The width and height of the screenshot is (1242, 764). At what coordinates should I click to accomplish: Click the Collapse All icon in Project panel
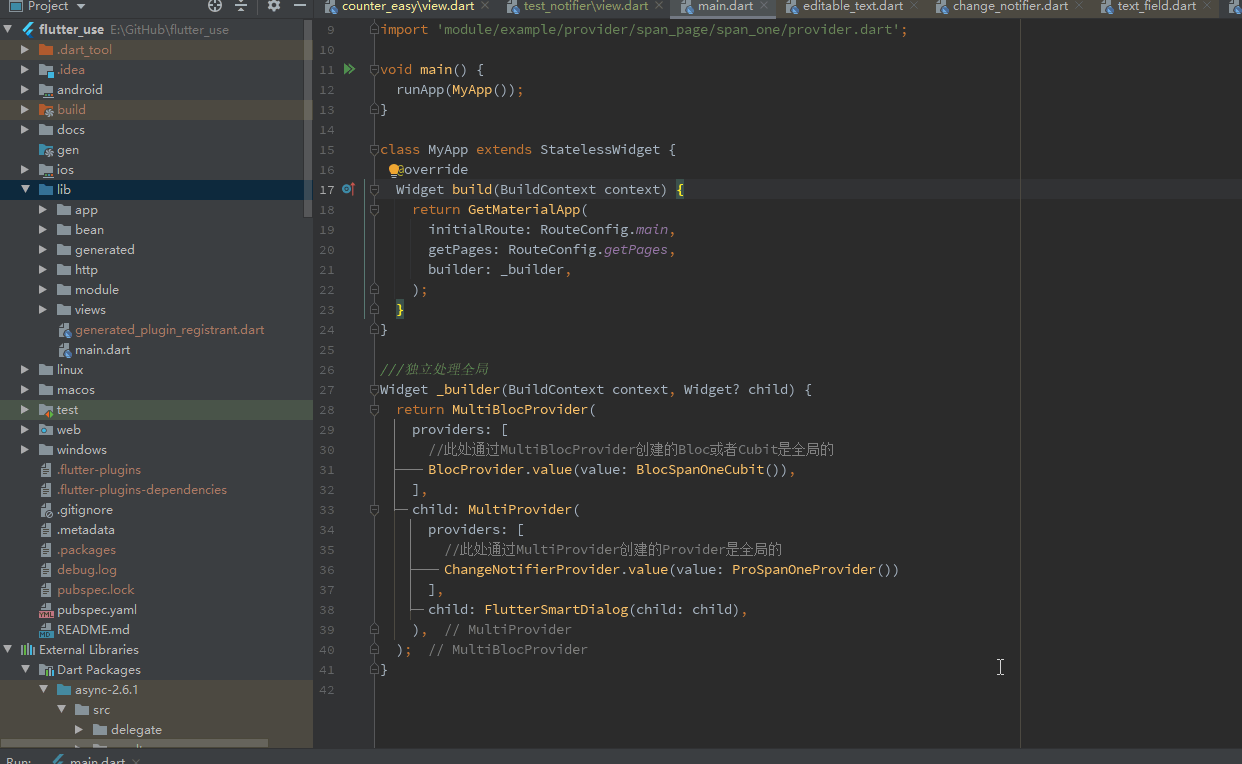point(241,6)
